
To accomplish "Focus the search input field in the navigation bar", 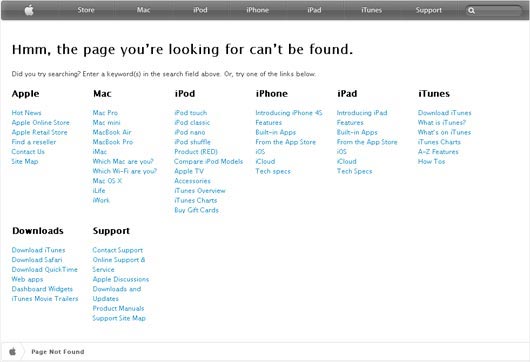I will click(x=494, y=10).
